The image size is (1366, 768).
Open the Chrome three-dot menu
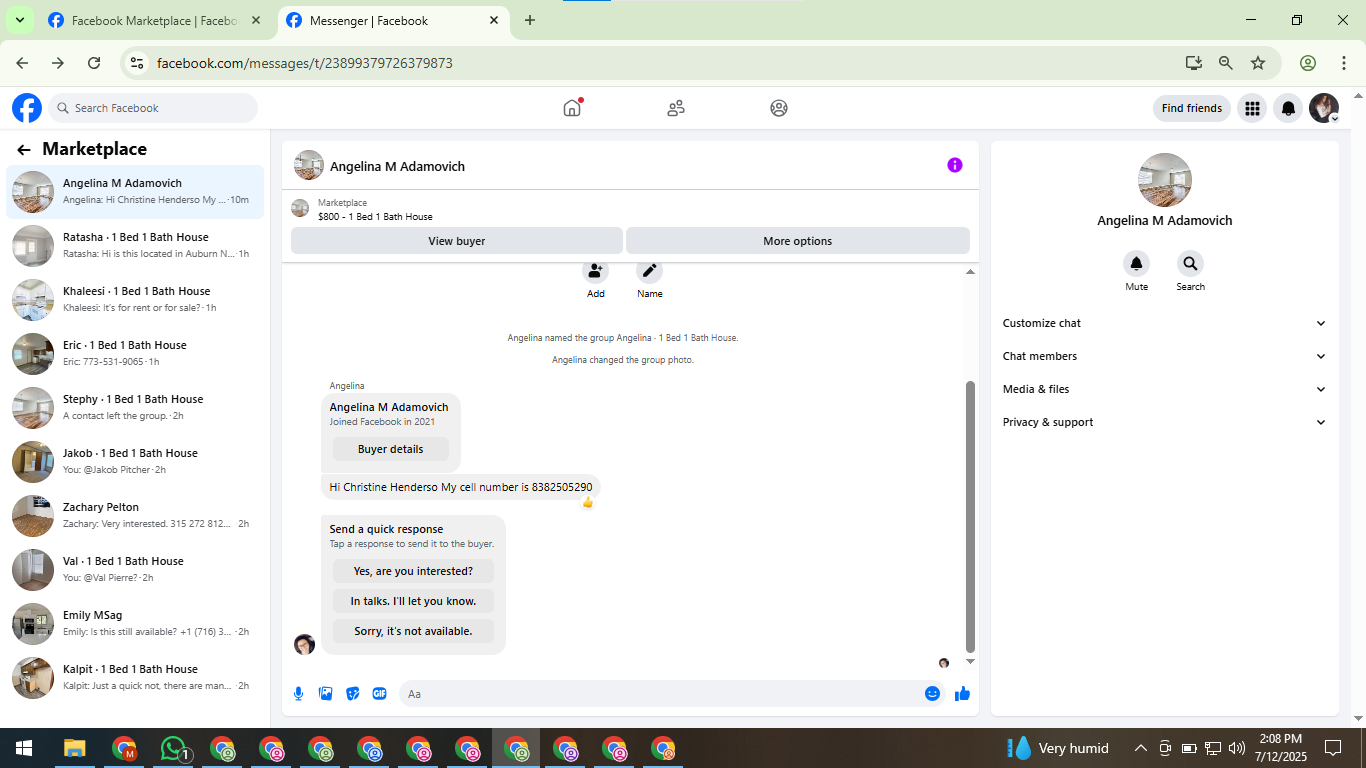pyautogui.click(x=1343, y=63)
